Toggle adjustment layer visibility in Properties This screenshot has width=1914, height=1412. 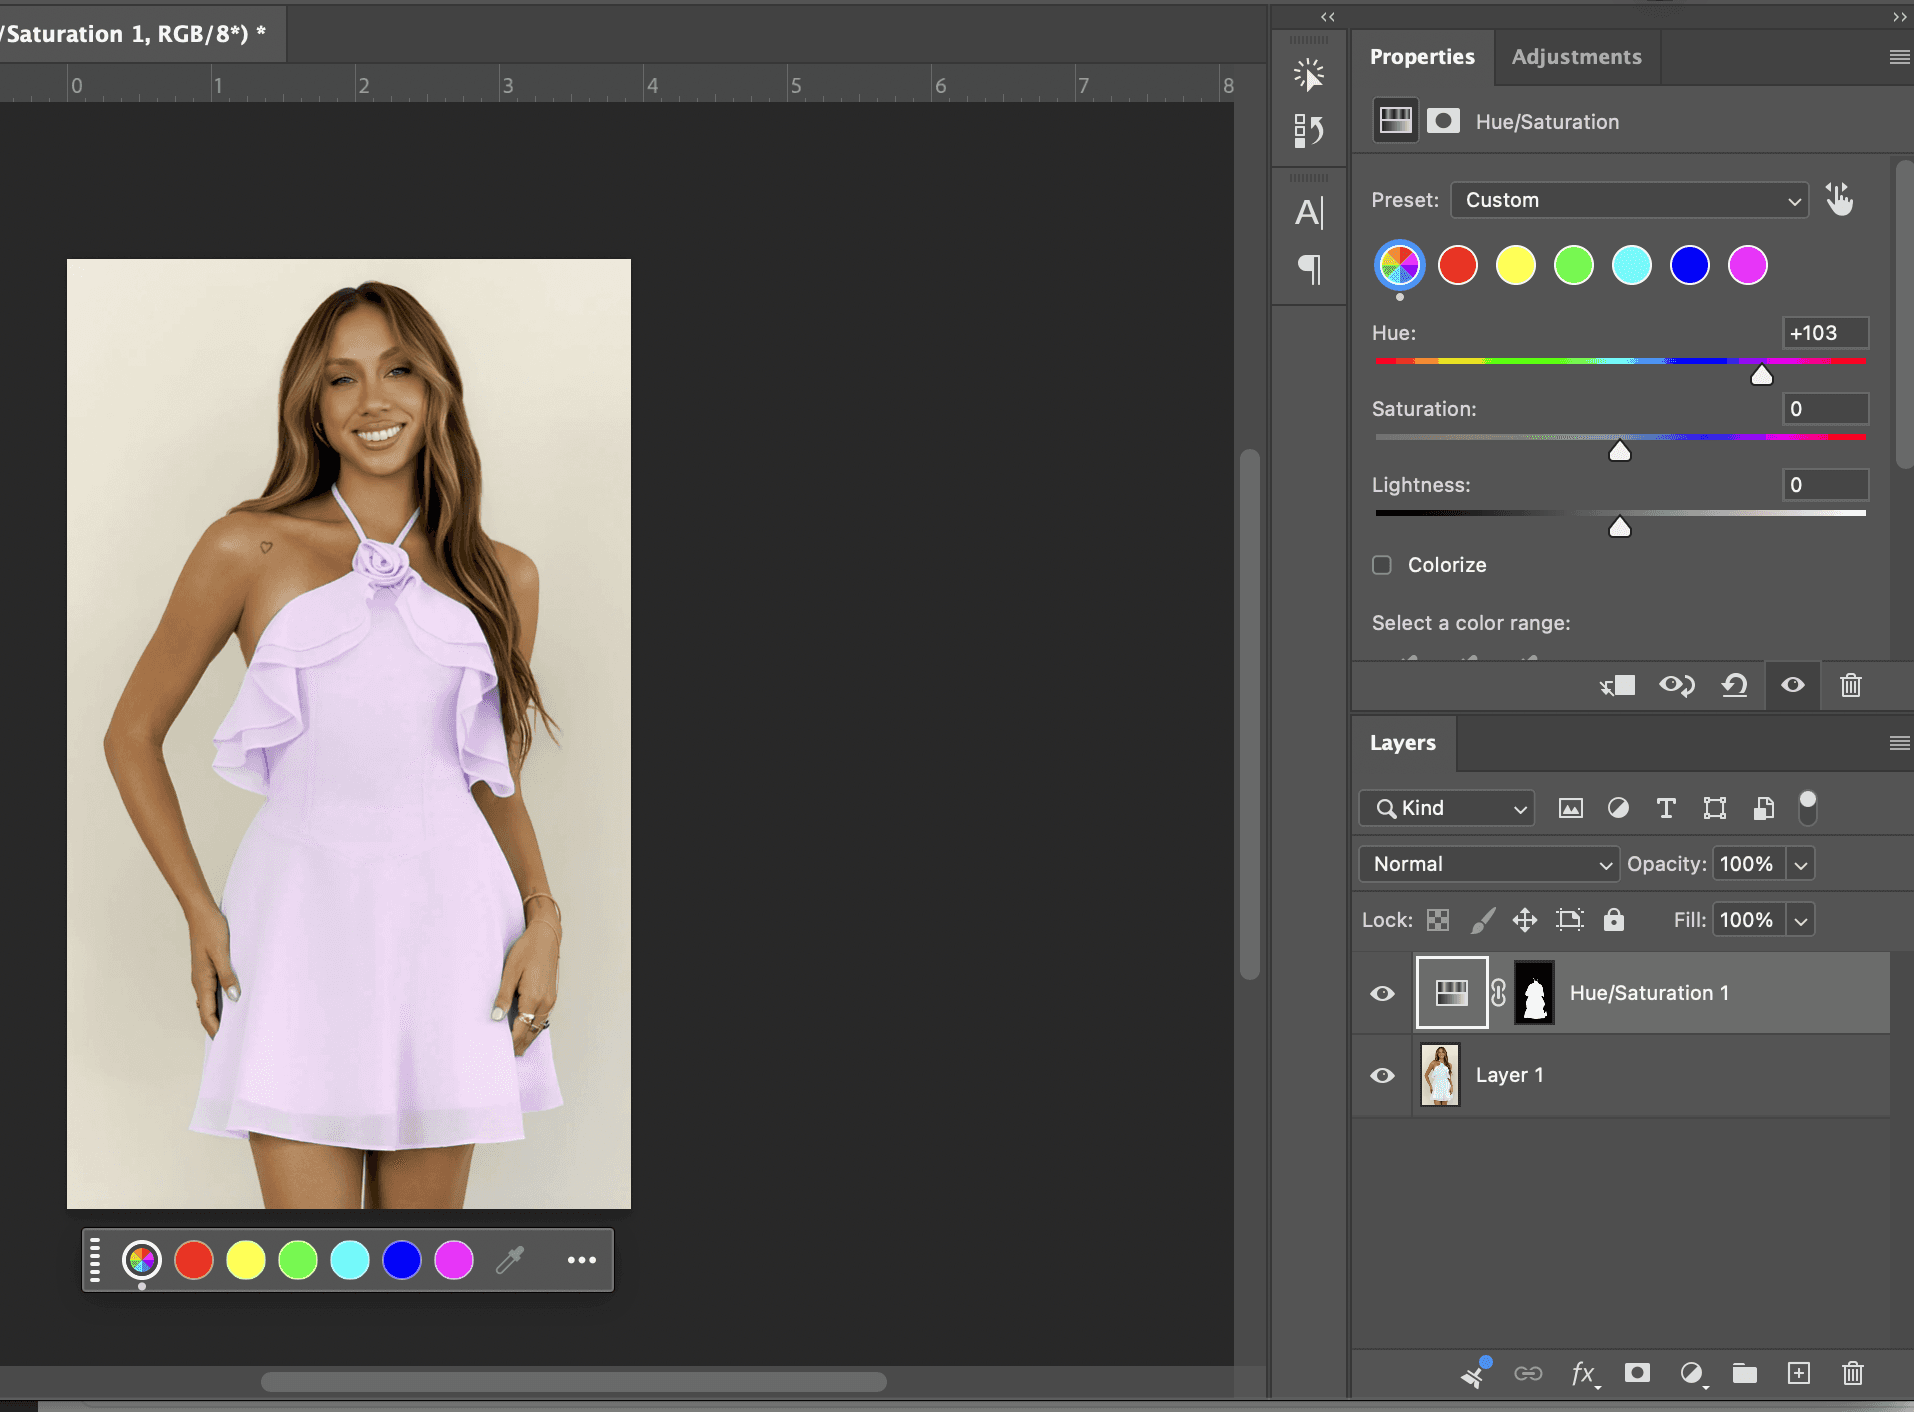tap(1793, 685)
